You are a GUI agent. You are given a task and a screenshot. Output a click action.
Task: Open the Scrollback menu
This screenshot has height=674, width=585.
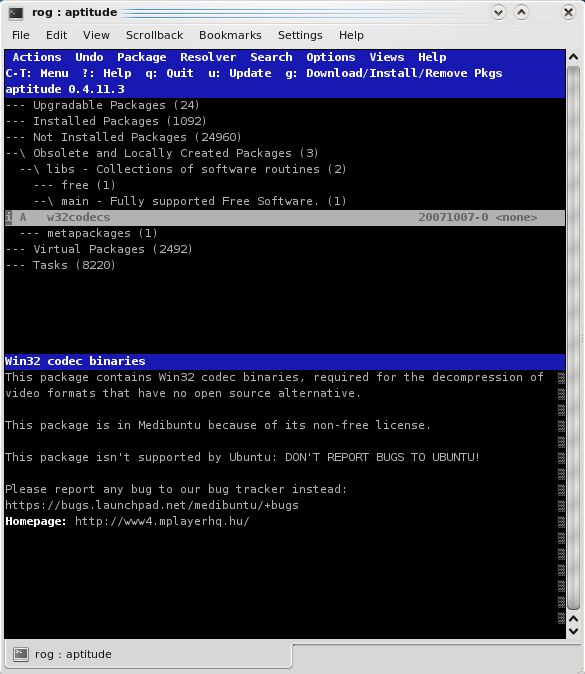(x=154, y=35)
